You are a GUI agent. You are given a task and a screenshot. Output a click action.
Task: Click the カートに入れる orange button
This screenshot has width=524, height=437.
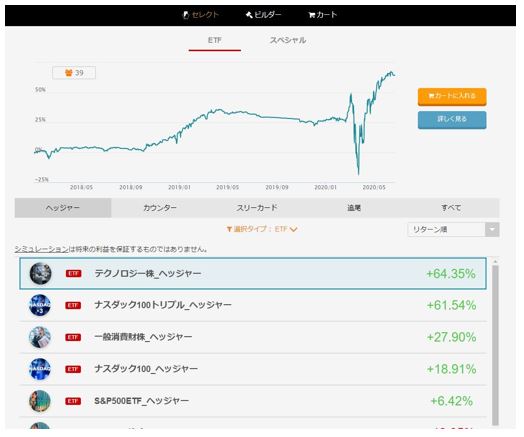[452, 97]
